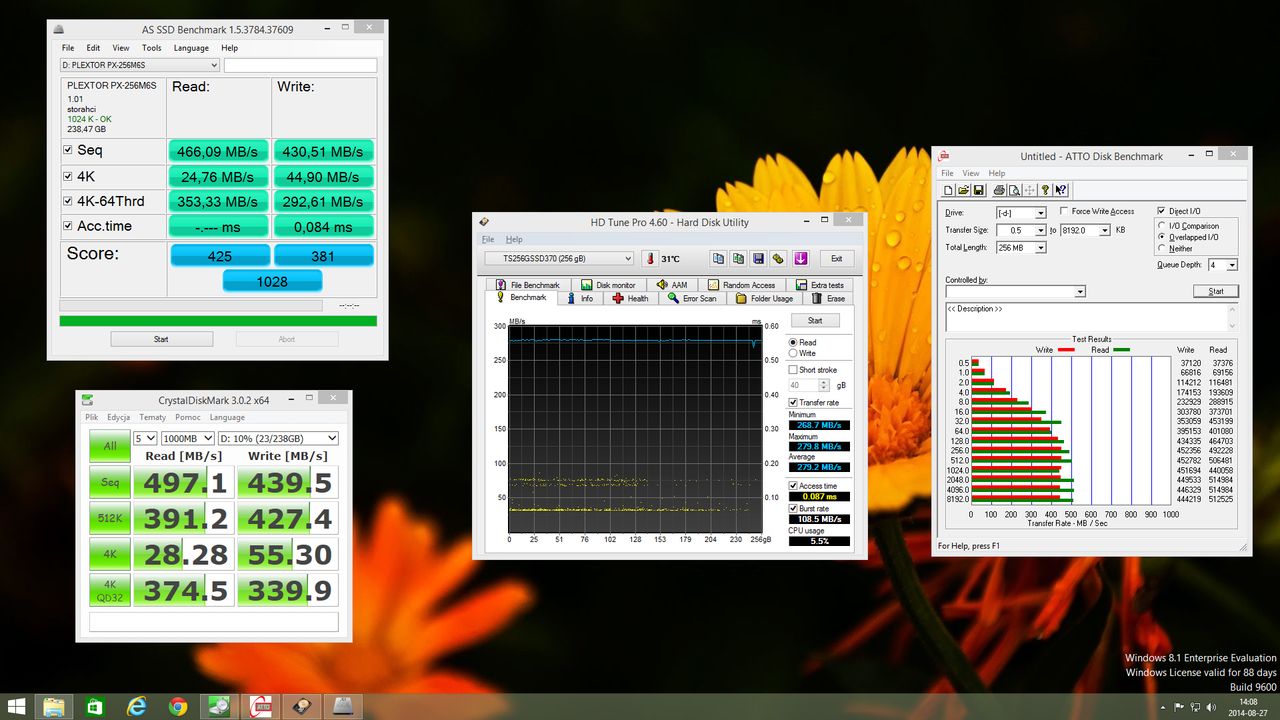
Task: Open Google Chrome from the taskbar
Action: click(178, 706)
